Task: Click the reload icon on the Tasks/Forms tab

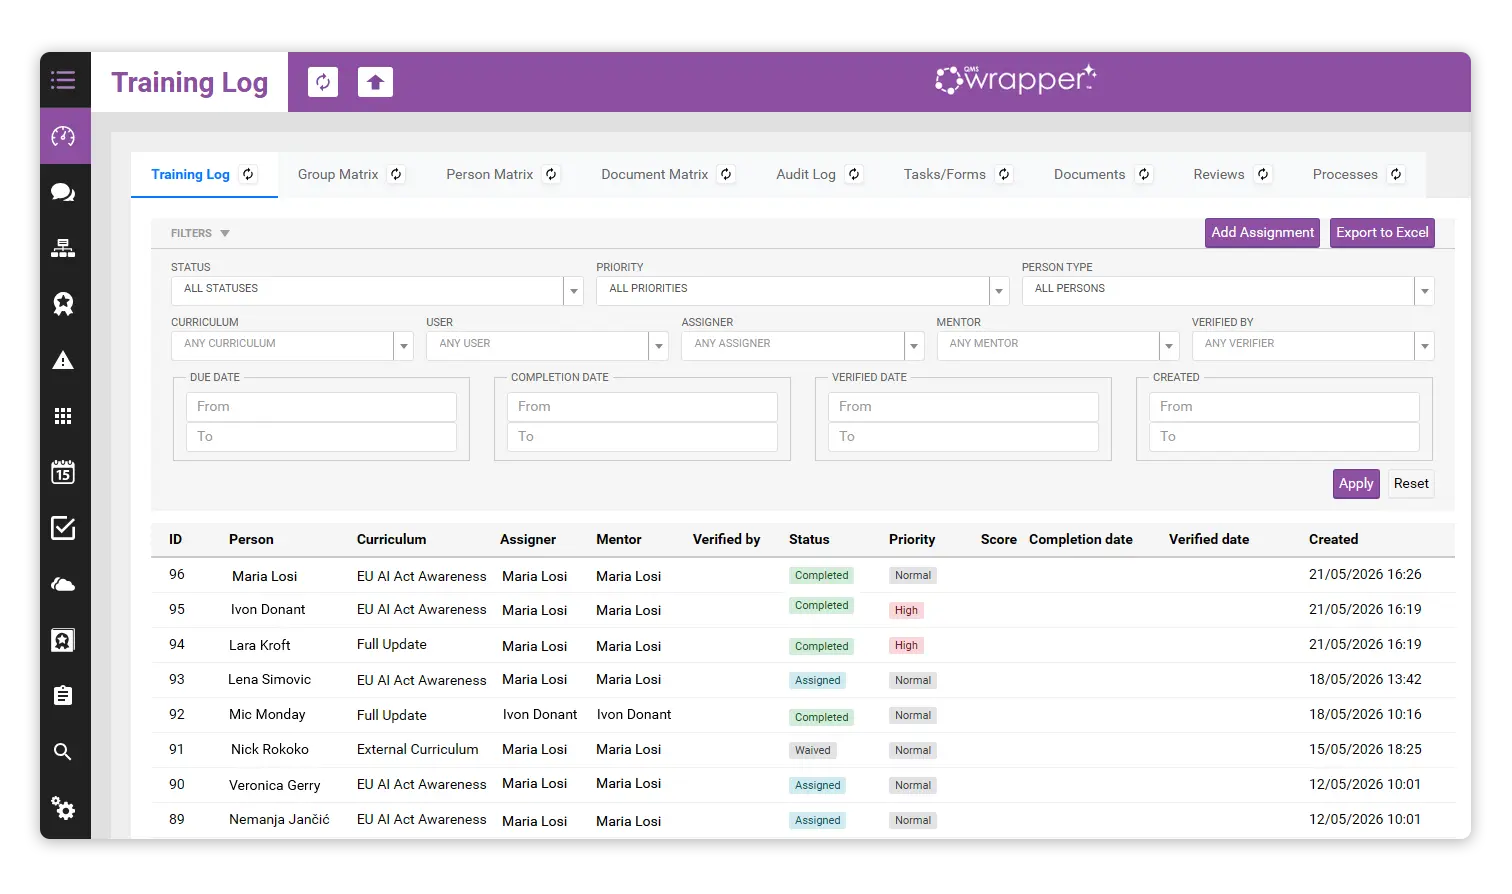Action: [1004, 174]
